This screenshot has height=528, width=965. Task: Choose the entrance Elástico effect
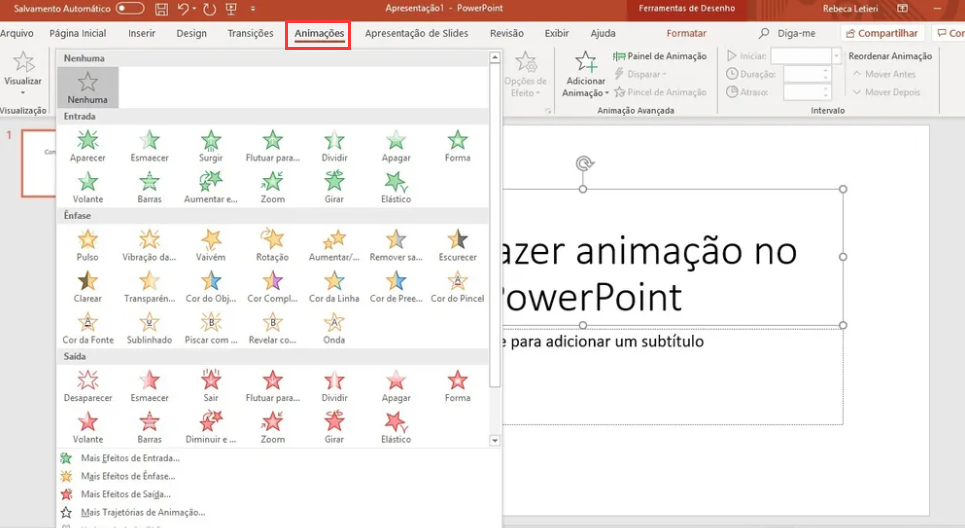[x=396, y=188]
